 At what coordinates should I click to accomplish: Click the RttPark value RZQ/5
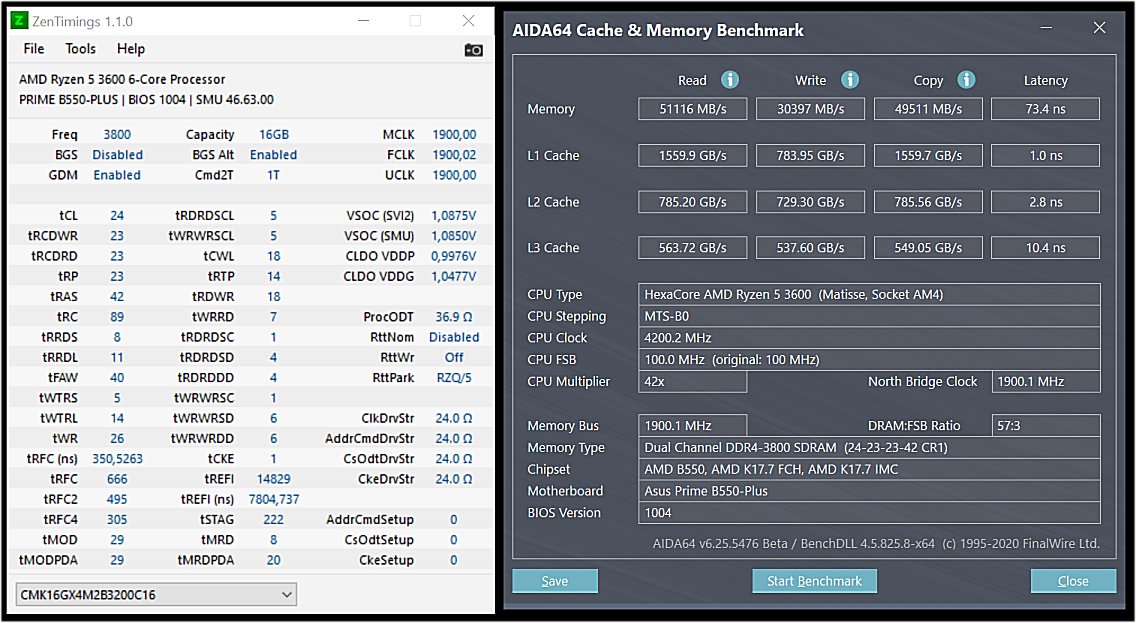pyautogui.click(x=454, y=377)
